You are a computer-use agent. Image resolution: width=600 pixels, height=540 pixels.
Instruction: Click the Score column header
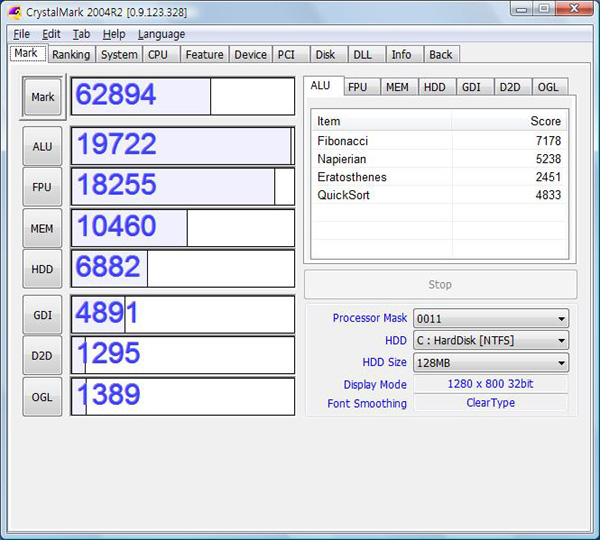(509, 121)
